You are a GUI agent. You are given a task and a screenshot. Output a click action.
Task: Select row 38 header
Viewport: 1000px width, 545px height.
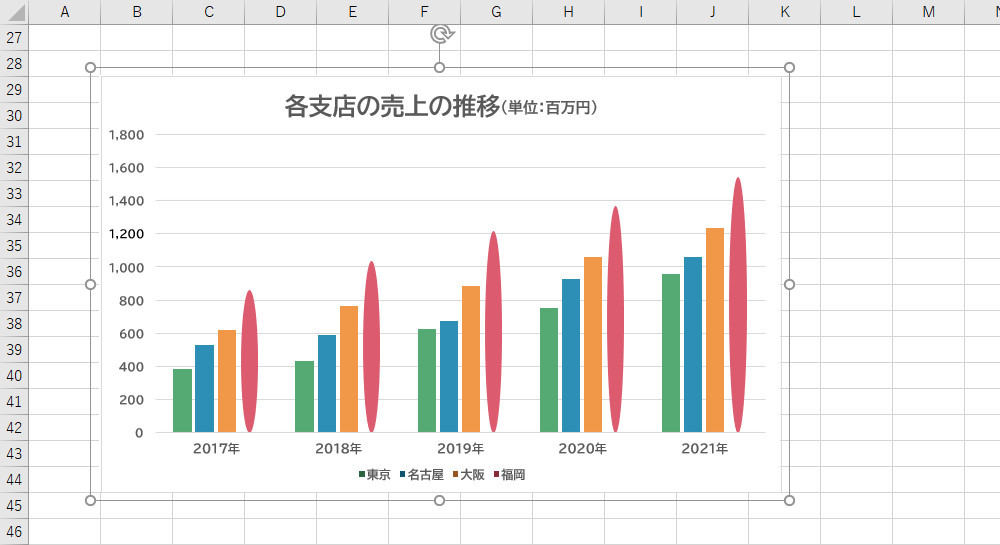[14, 323]
